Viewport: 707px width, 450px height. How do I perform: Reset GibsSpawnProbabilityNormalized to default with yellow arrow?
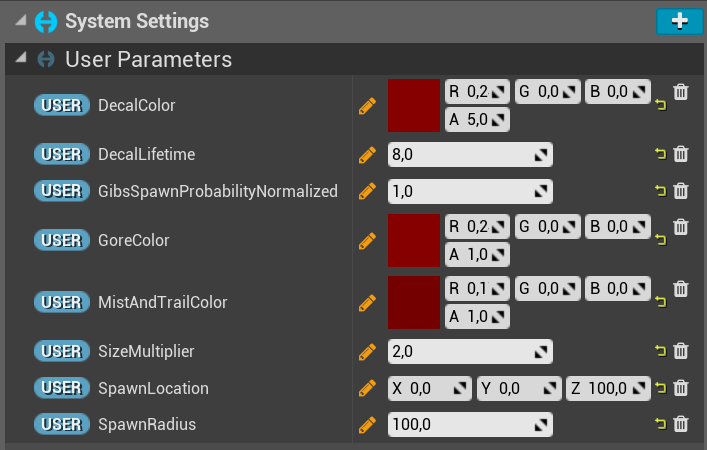[x=661, y=191]
